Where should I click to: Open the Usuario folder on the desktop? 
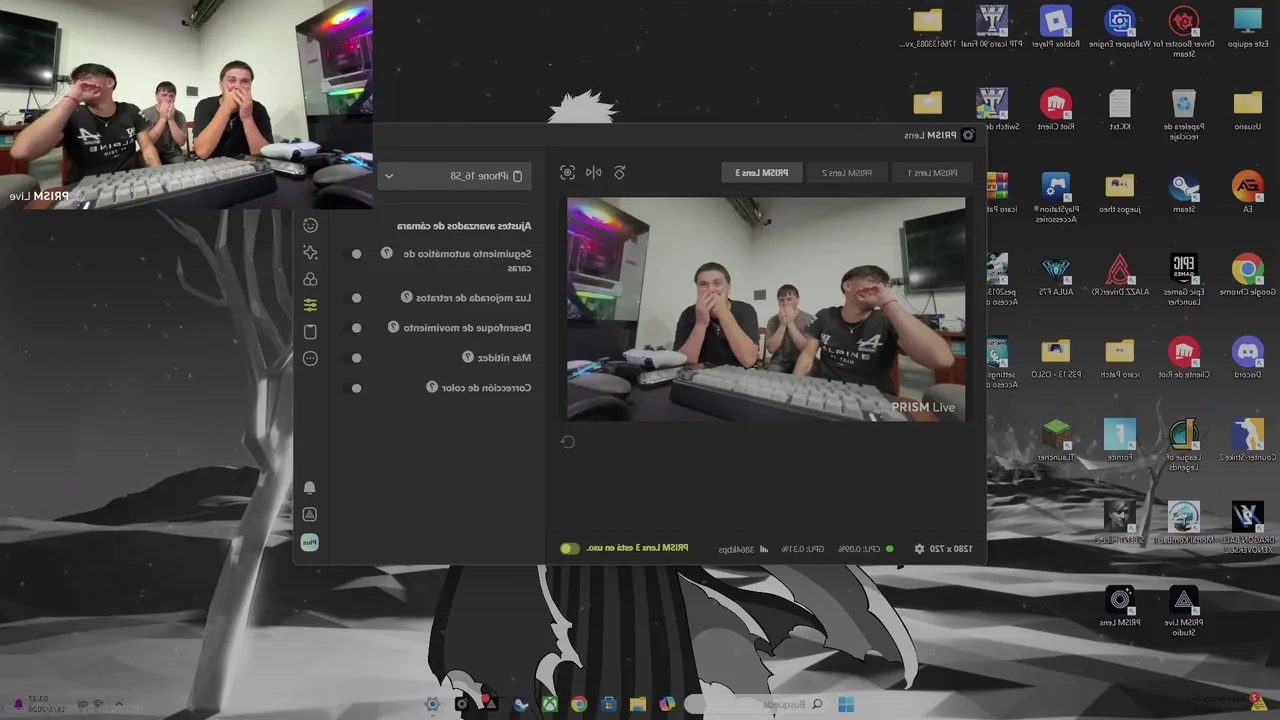[1247, 110]
